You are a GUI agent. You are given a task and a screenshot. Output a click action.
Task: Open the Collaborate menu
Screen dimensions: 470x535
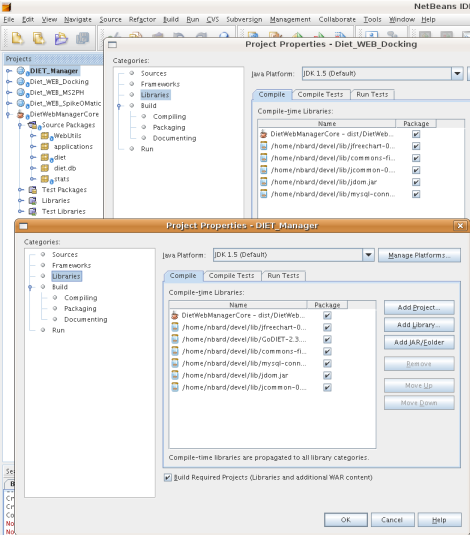point(337,19)
